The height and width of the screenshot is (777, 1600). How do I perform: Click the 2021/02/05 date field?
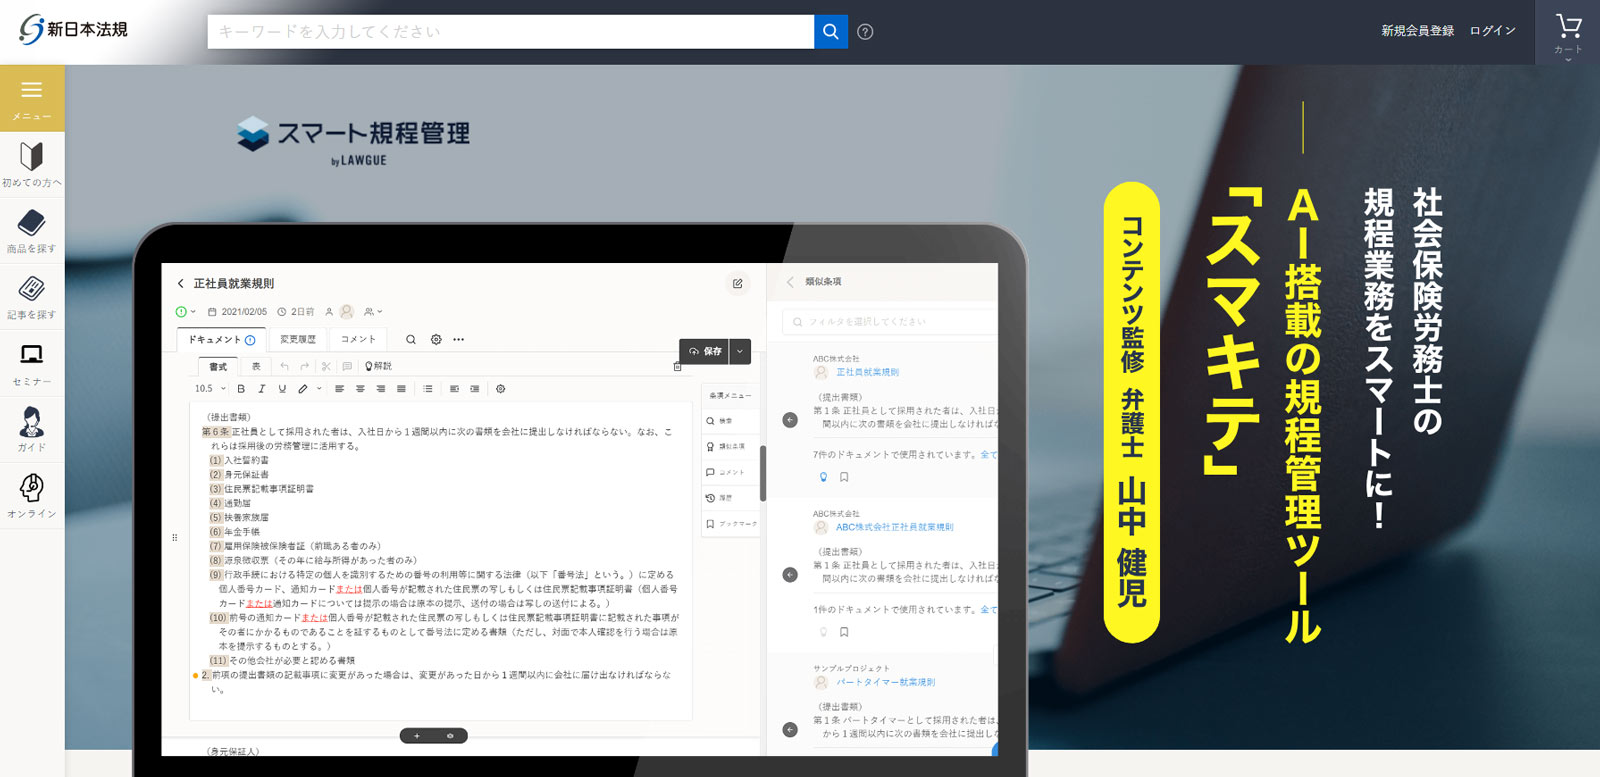pyautogui.click(x=238, y=312)
